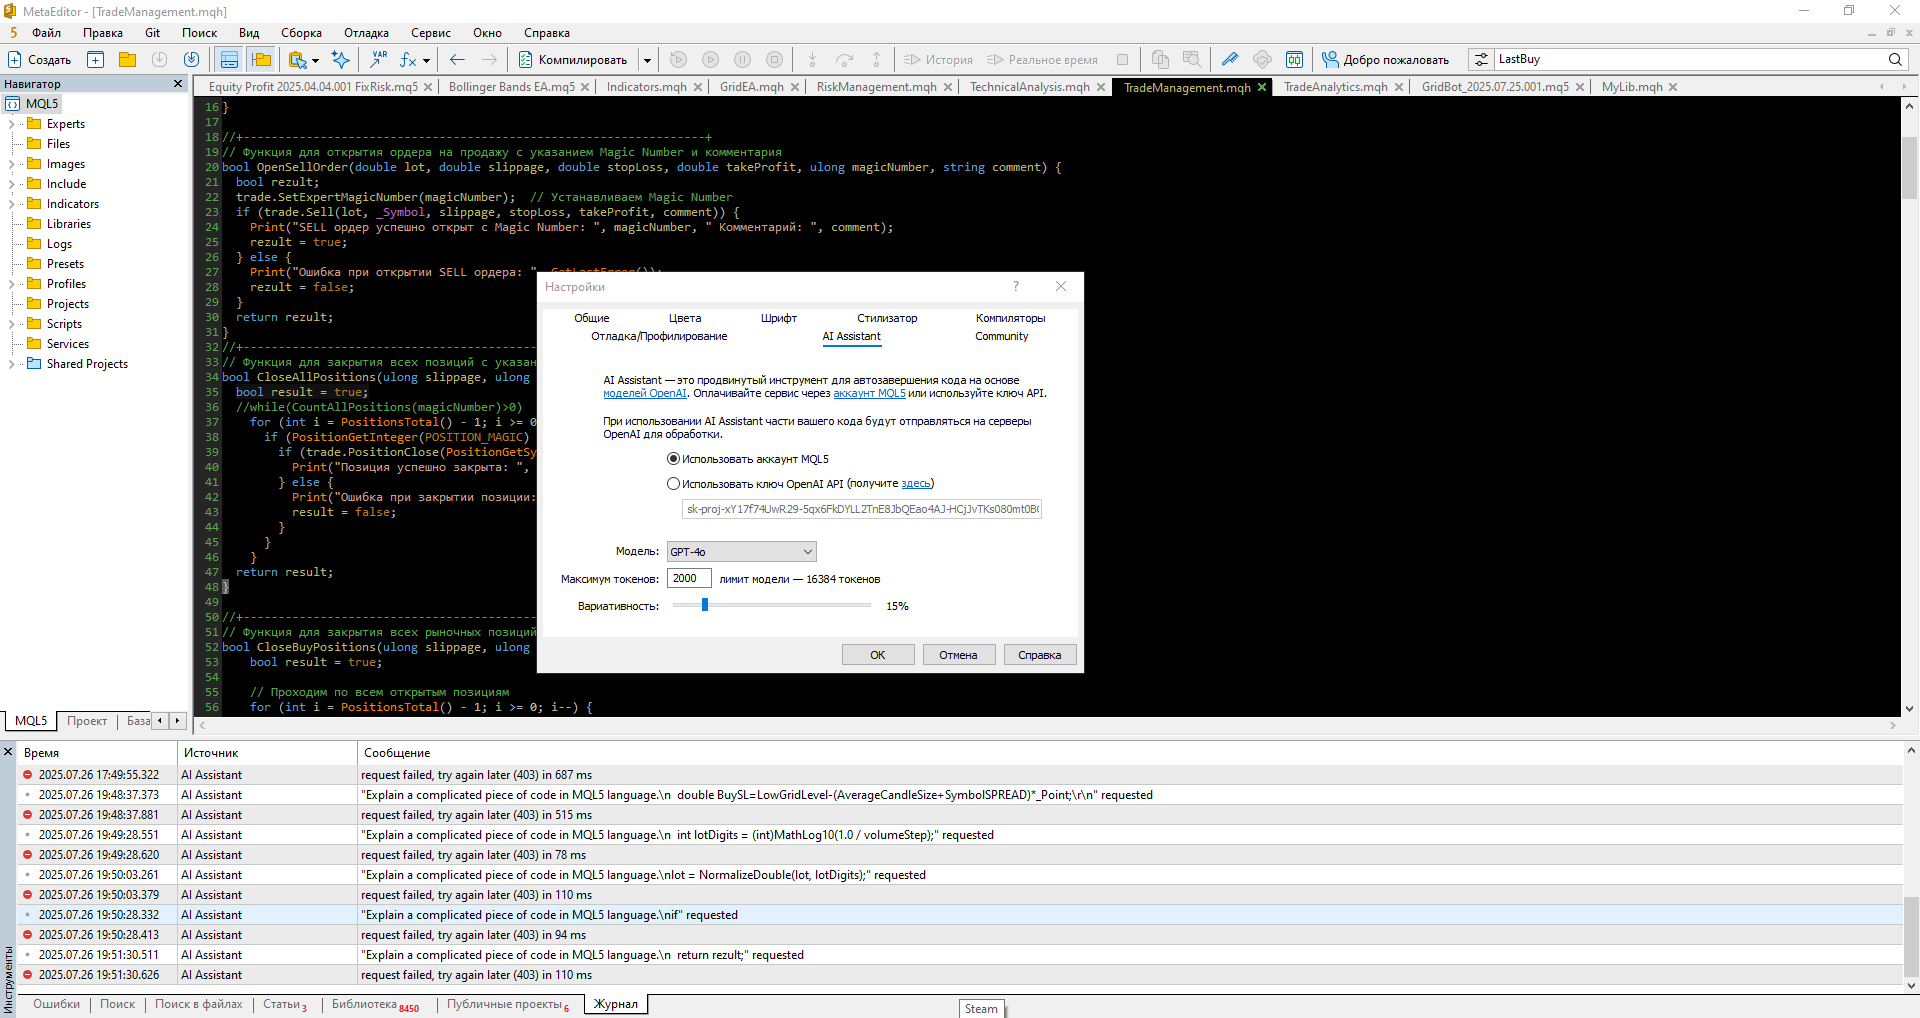1920x1018 pixels.
Task: Open the Сервис menu
Action: (x=430, y=33)
